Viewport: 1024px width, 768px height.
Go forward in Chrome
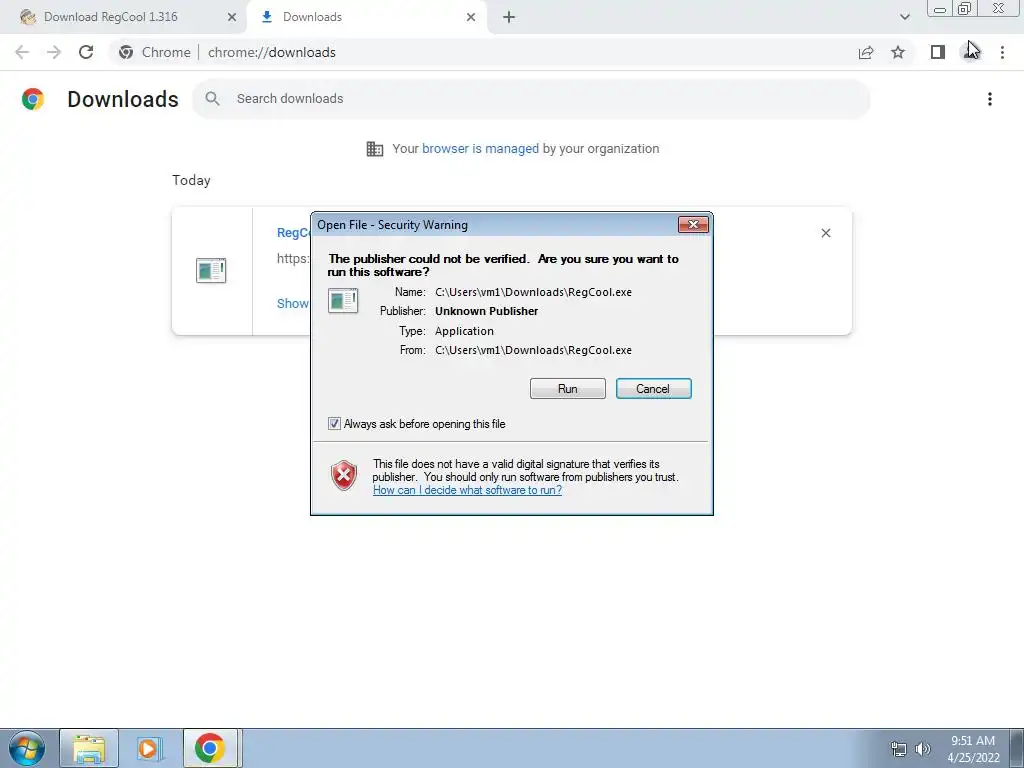pyautogui.click(x=54, y=52)
